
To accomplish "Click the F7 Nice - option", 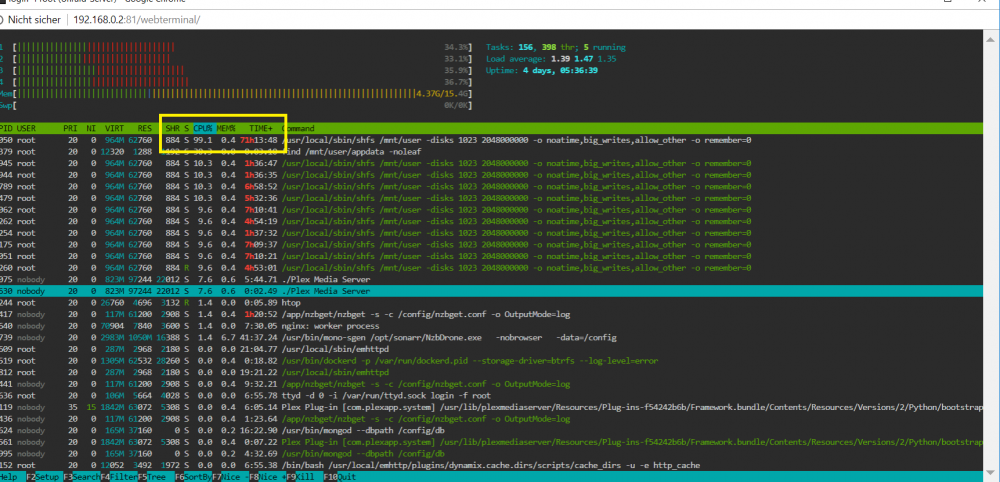I will point(230,477).
